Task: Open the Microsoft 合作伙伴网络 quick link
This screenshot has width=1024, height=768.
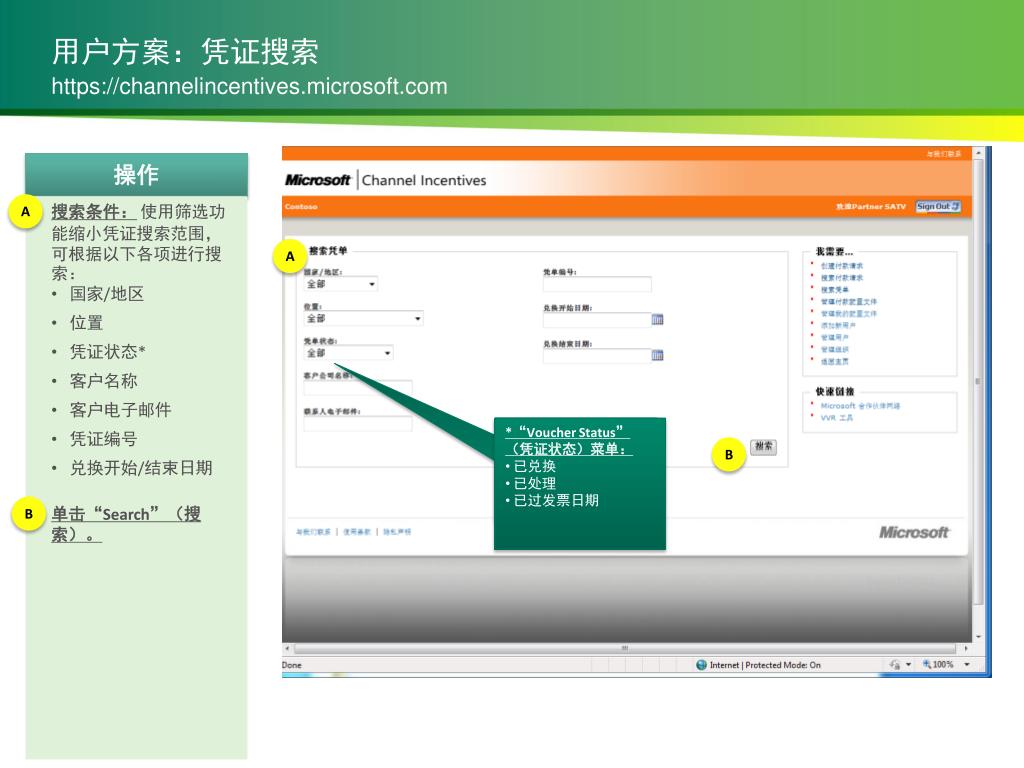Action: point(860,406)
